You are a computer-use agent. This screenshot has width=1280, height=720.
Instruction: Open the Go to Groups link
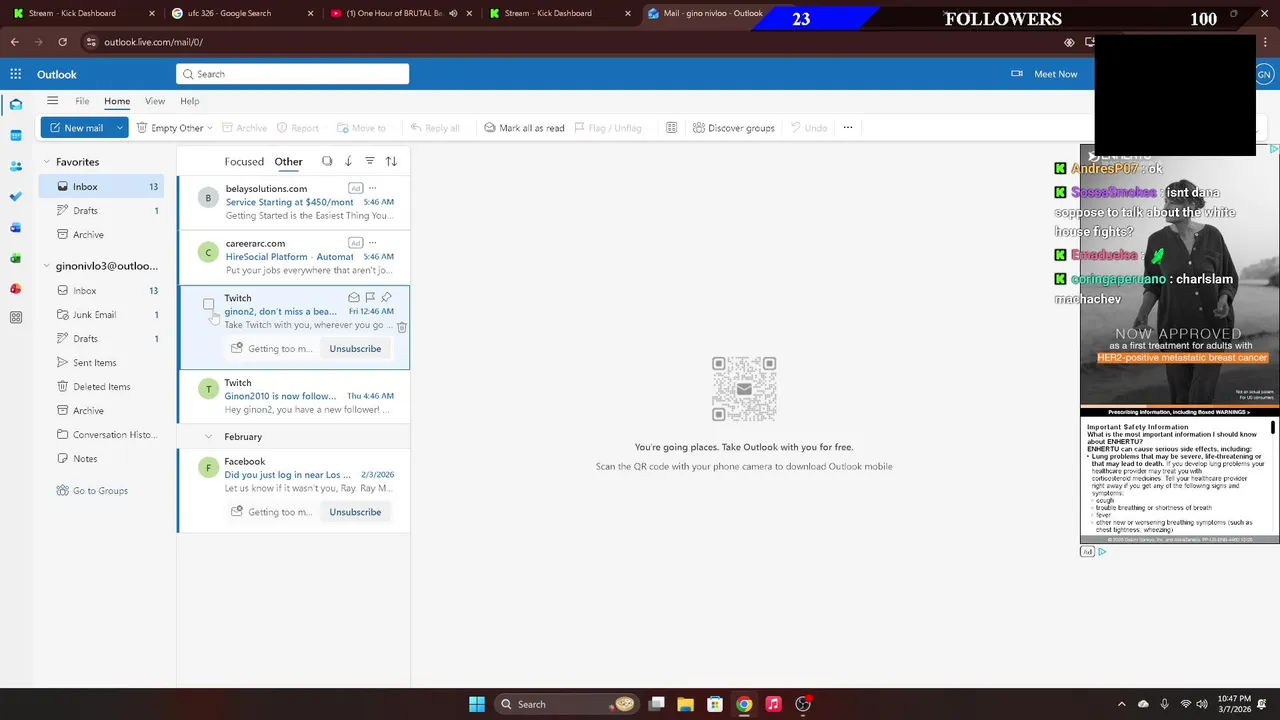[x=100, y=491]
